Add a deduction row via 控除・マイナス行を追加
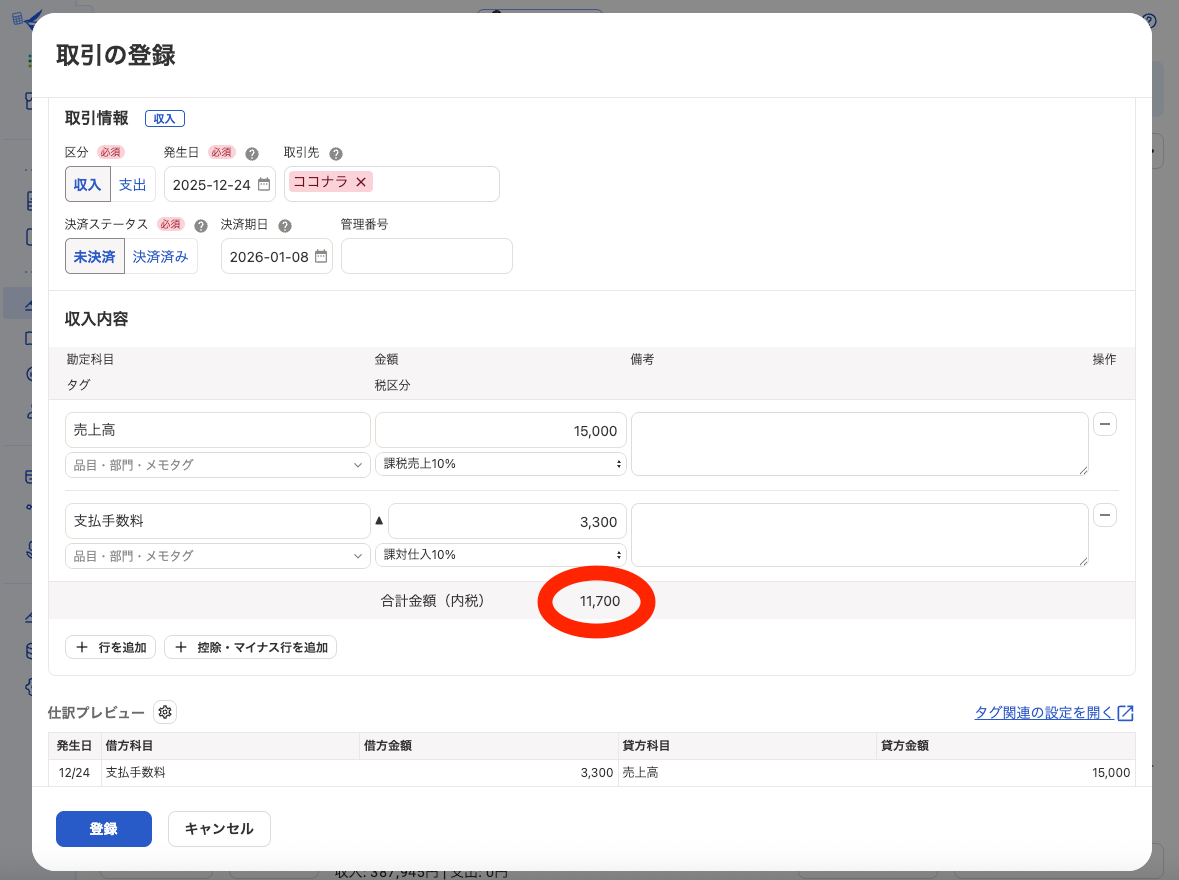The image size is (1179, 880). [x=251, y=648]
